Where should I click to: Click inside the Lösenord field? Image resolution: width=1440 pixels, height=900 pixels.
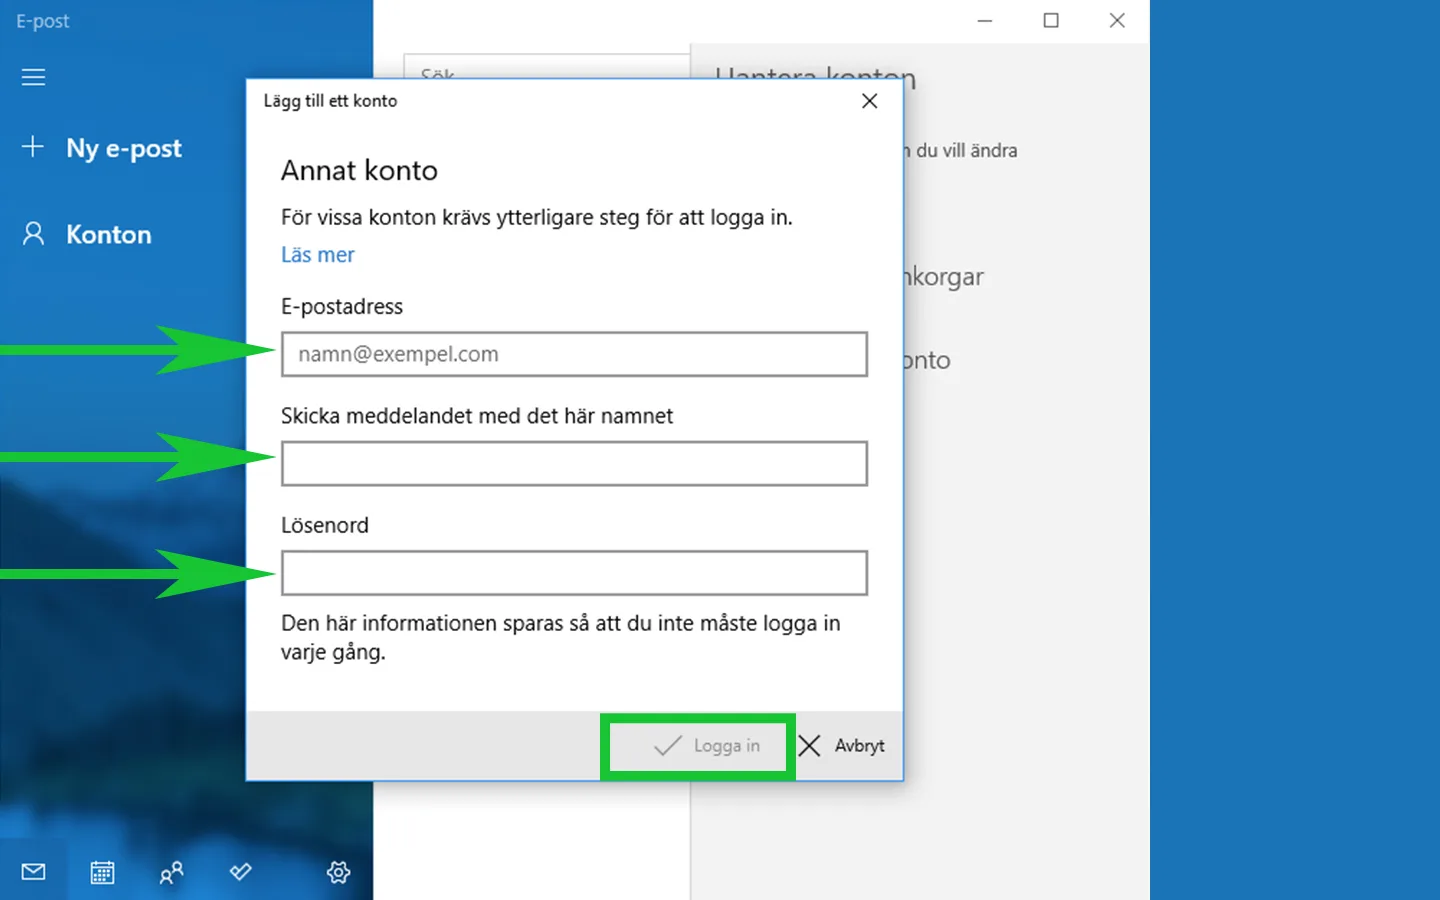coord(573,572)
